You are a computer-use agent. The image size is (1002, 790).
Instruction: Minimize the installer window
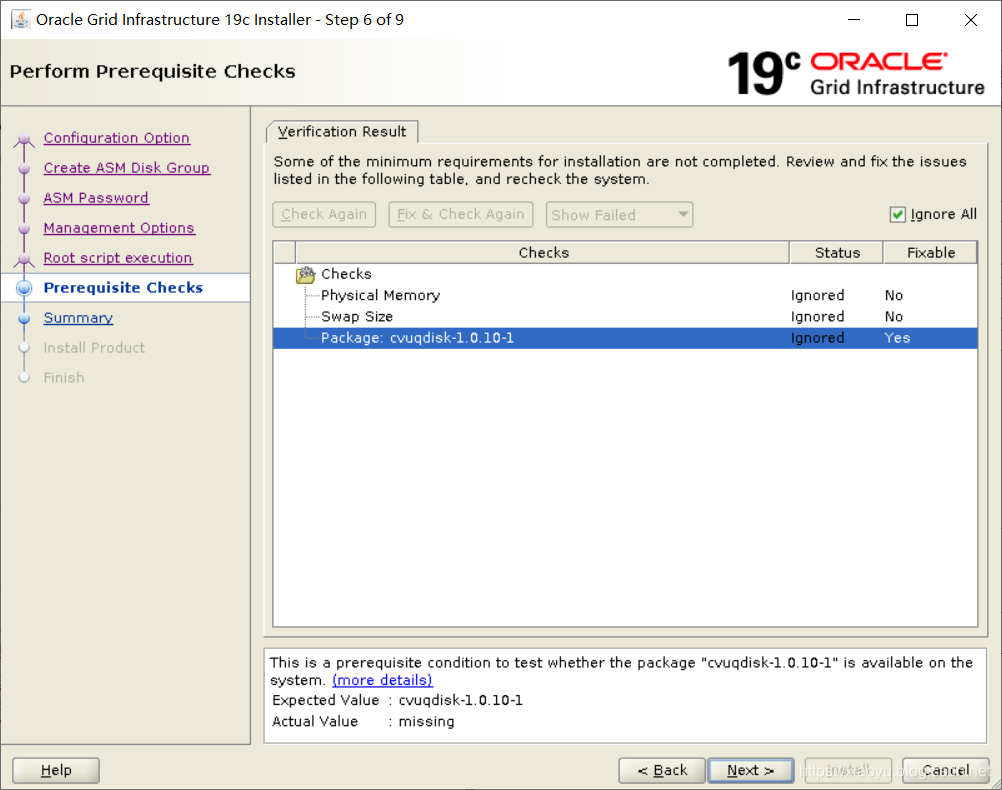(x=854, y=20)
